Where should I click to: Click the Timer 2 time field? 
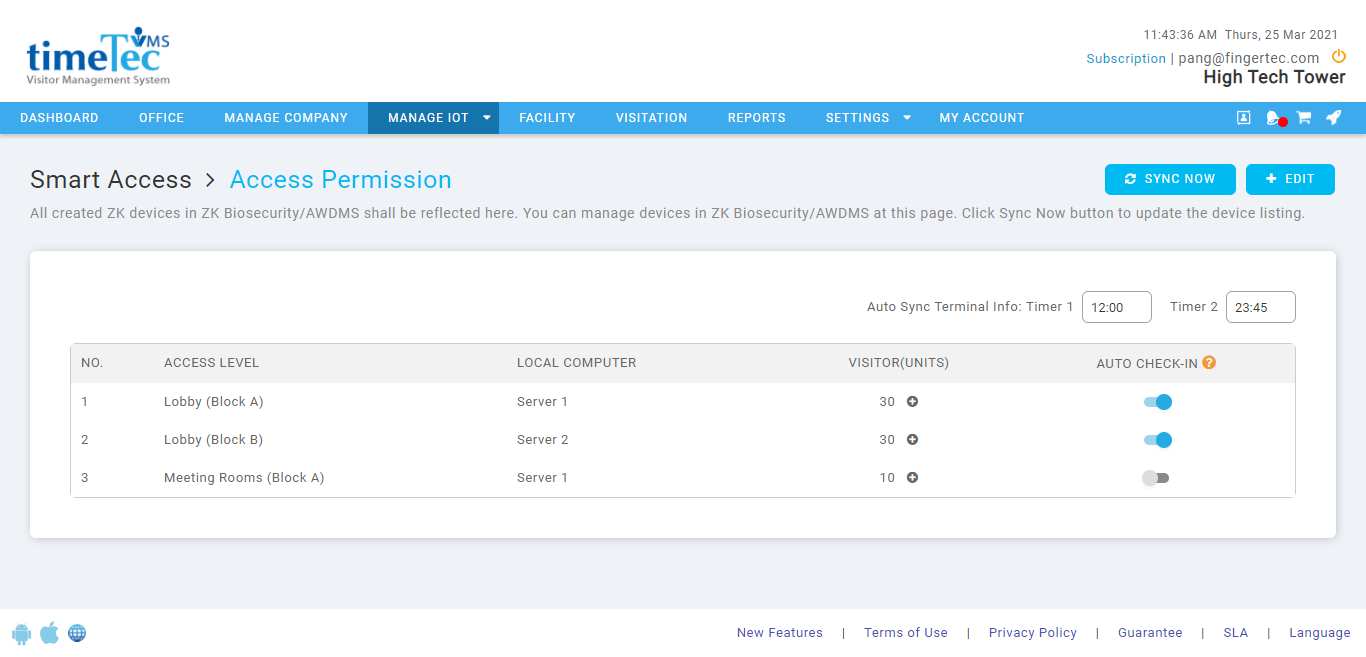click(x=1261, y=307)
